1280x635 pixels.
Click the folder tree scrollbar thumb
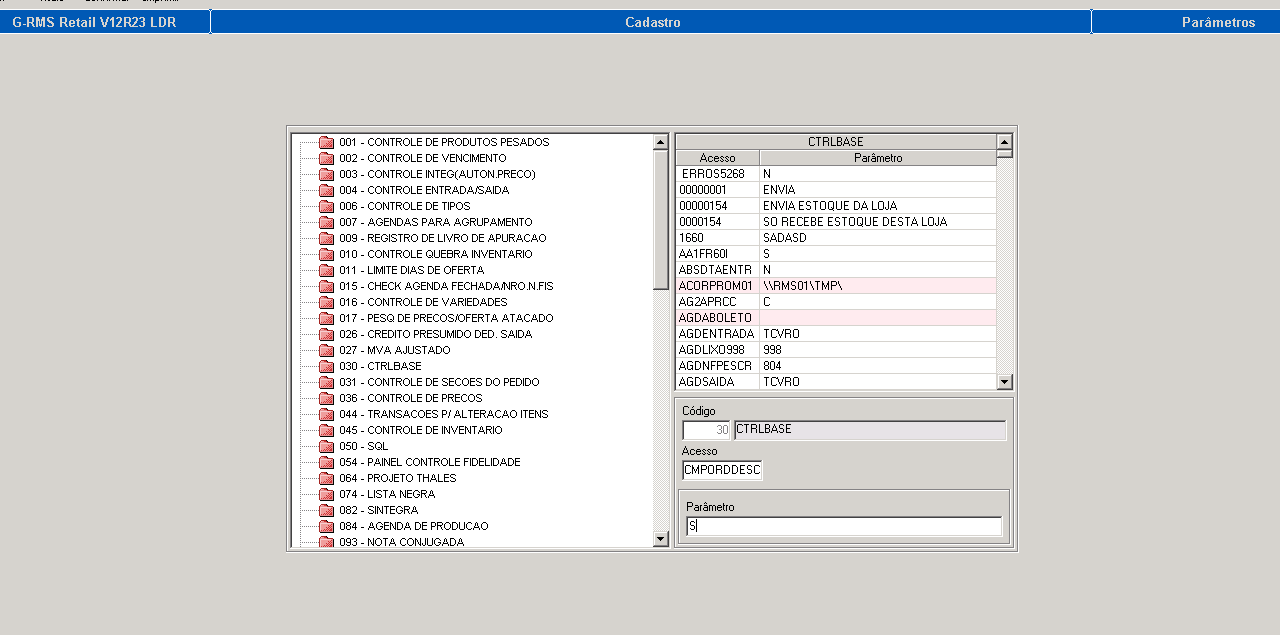pyautogui.click(x=660, y=220)
